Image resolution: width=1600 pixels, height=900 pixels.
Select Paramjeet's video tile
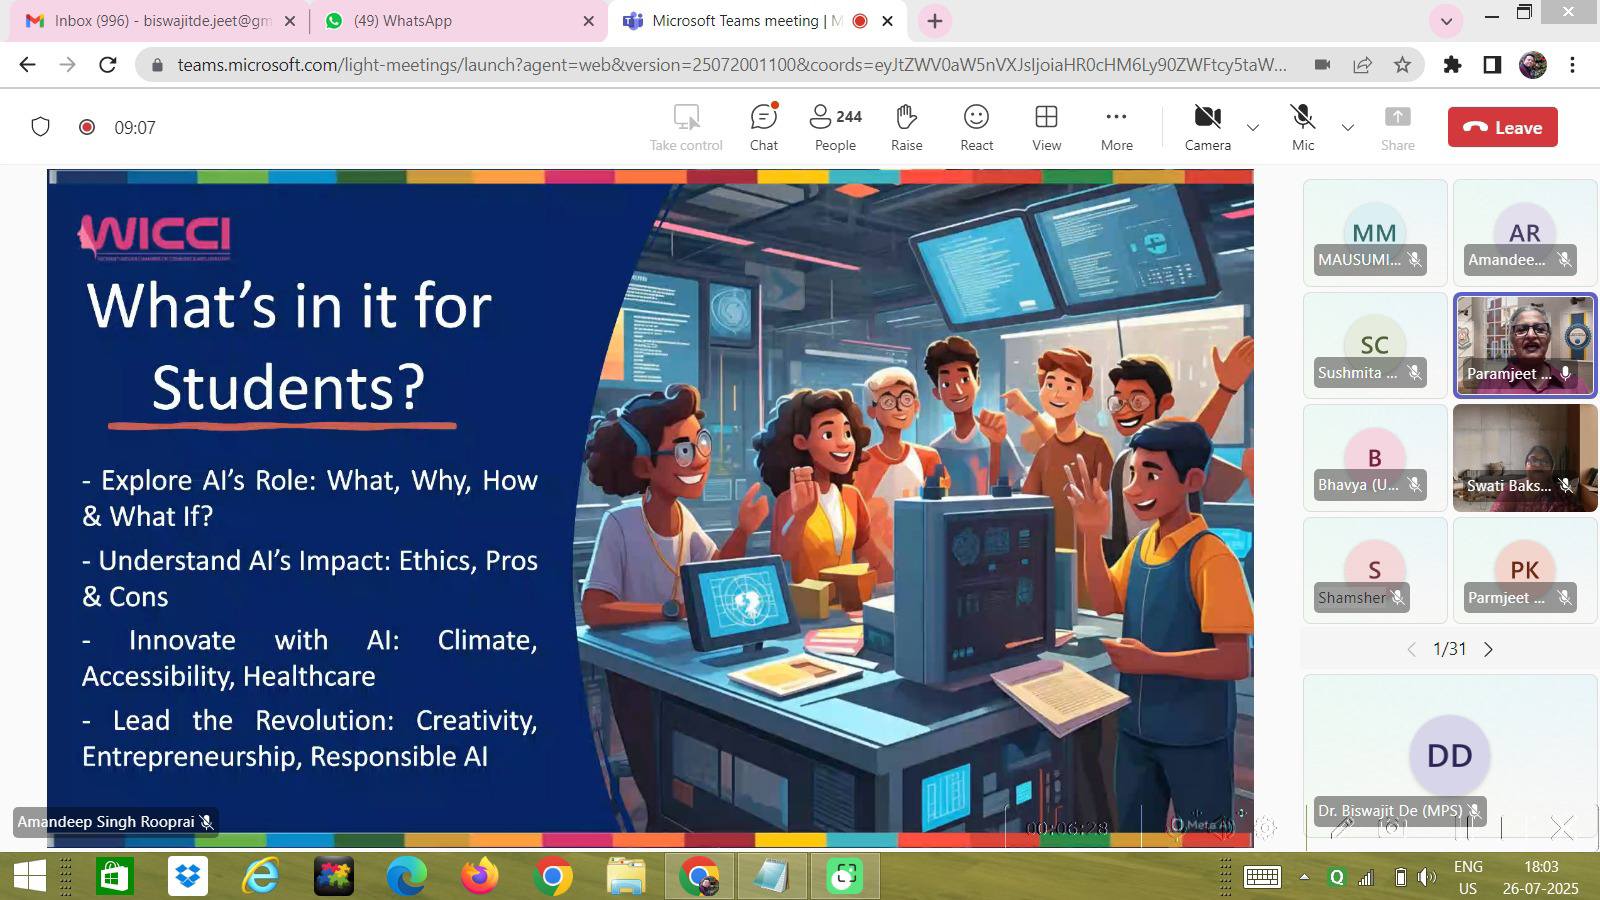tap(1524, 345)
